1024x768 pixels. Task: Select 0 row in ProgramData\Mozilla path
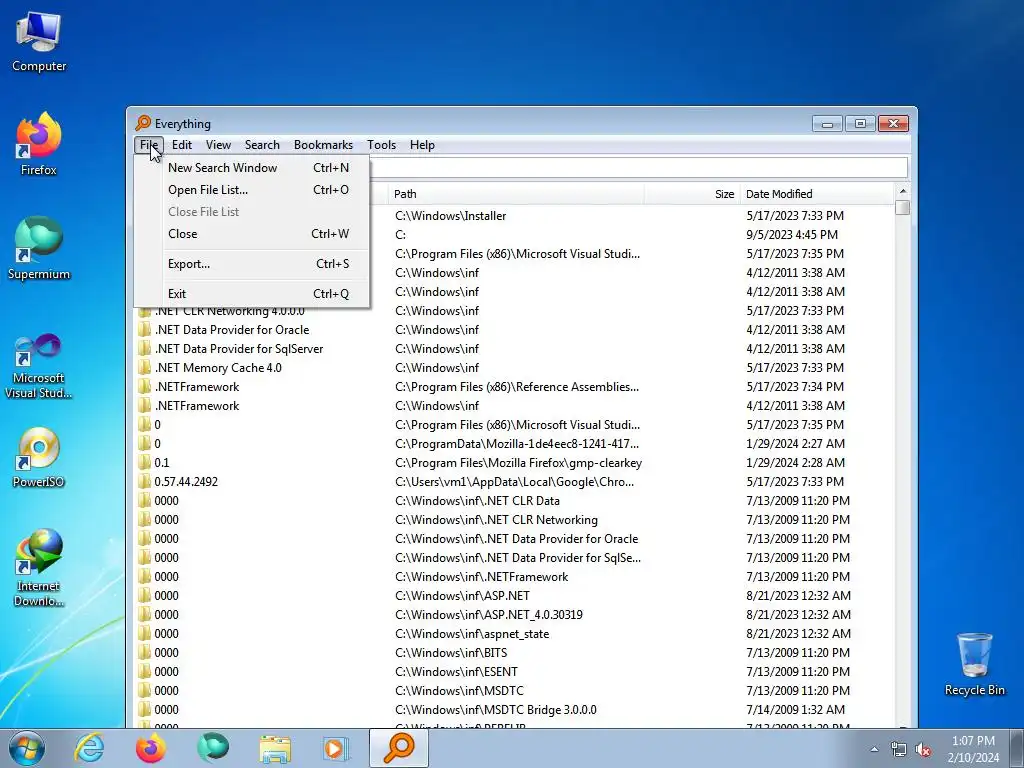(515, 443)
